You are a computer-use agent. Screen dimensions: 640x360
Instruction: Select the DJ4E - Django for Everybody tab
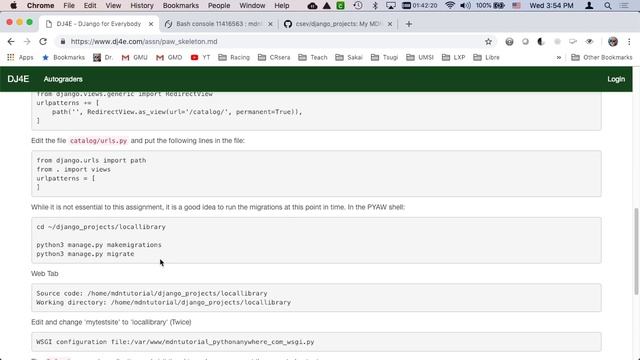click(x=99, y=24)
